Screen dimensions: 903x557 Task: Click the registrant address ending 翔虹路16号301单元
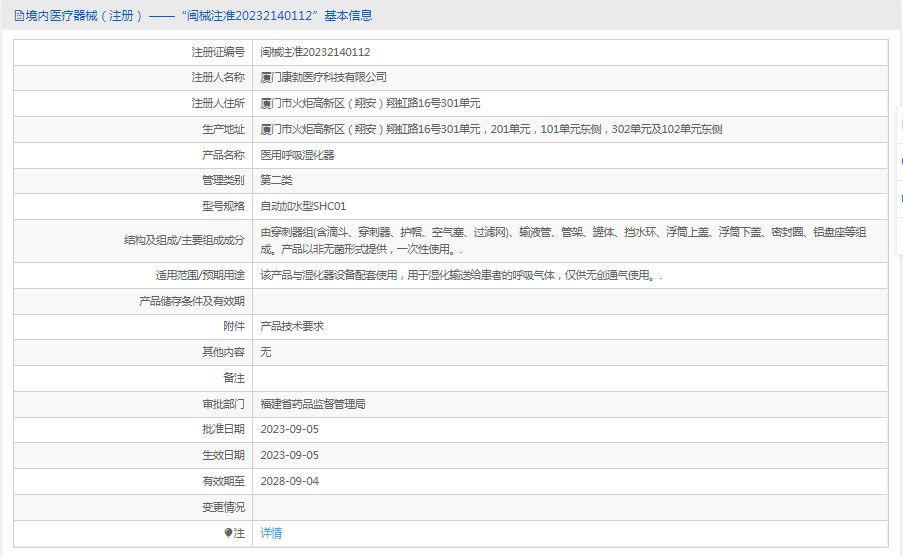point(370,104)
